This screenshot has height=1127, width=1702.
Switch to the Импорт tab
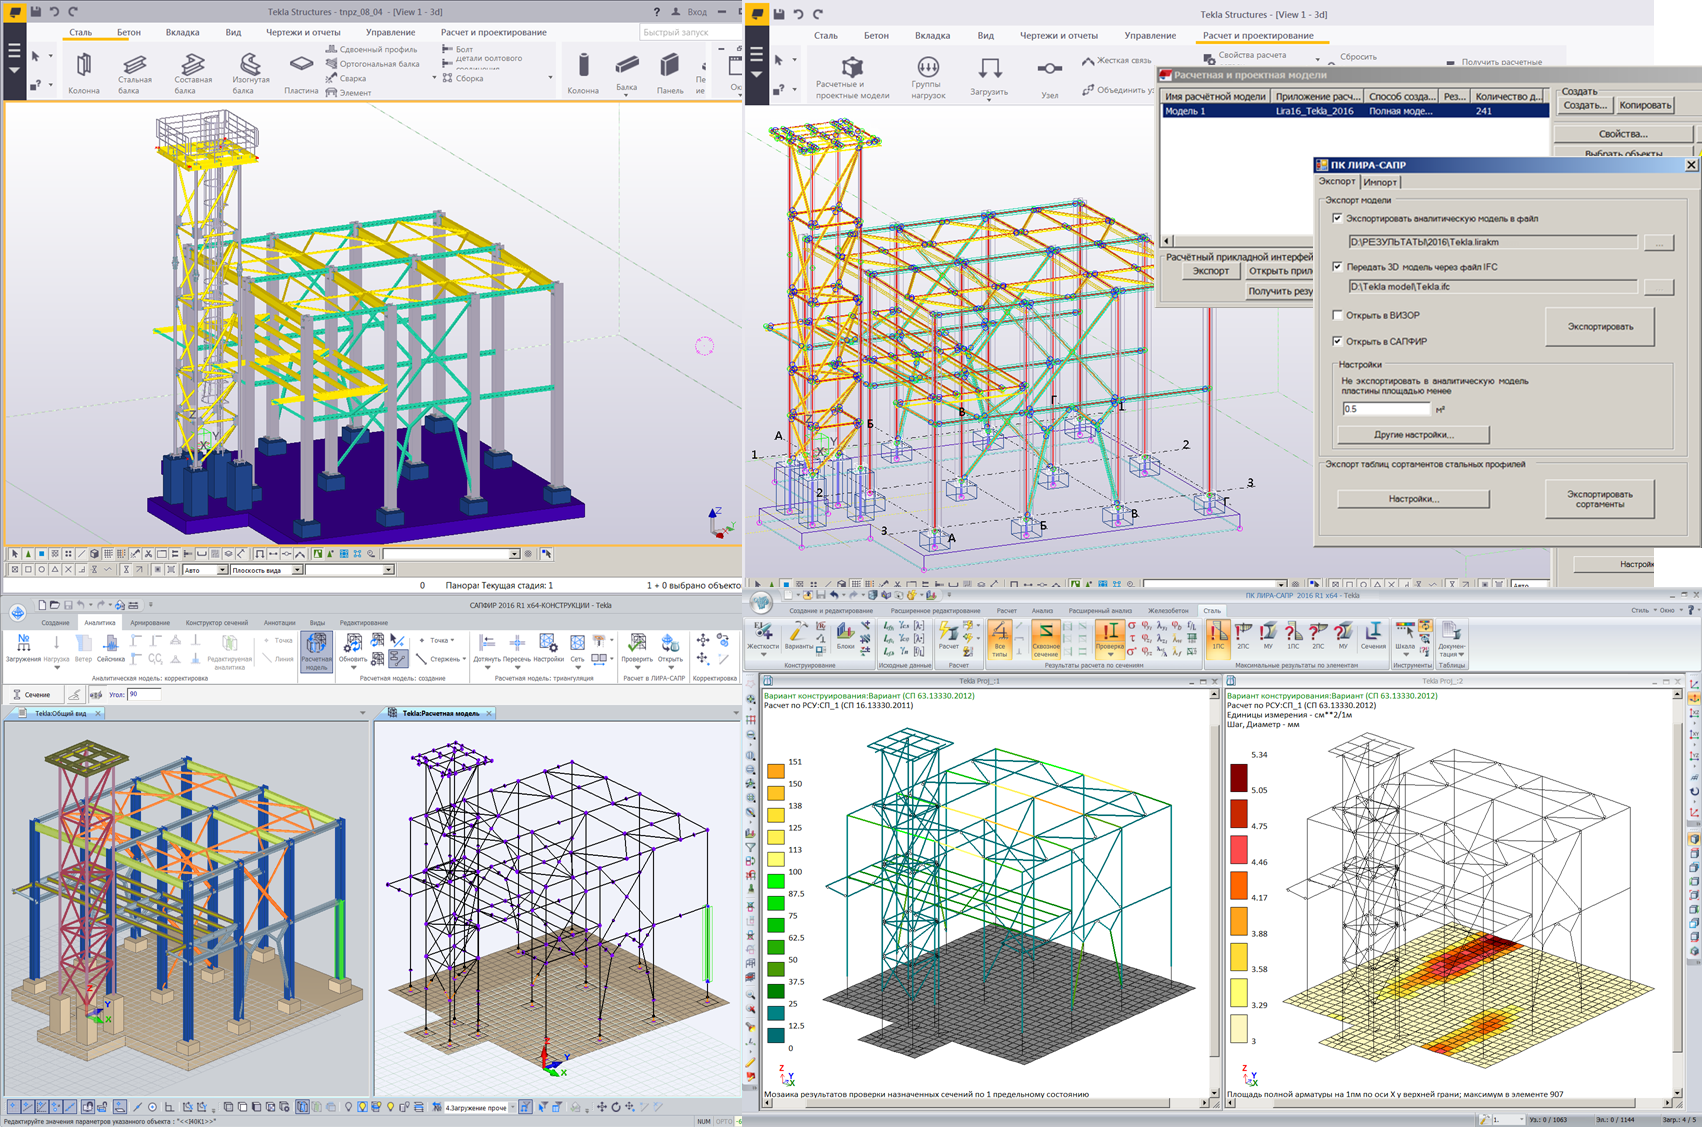point(1380,182)
